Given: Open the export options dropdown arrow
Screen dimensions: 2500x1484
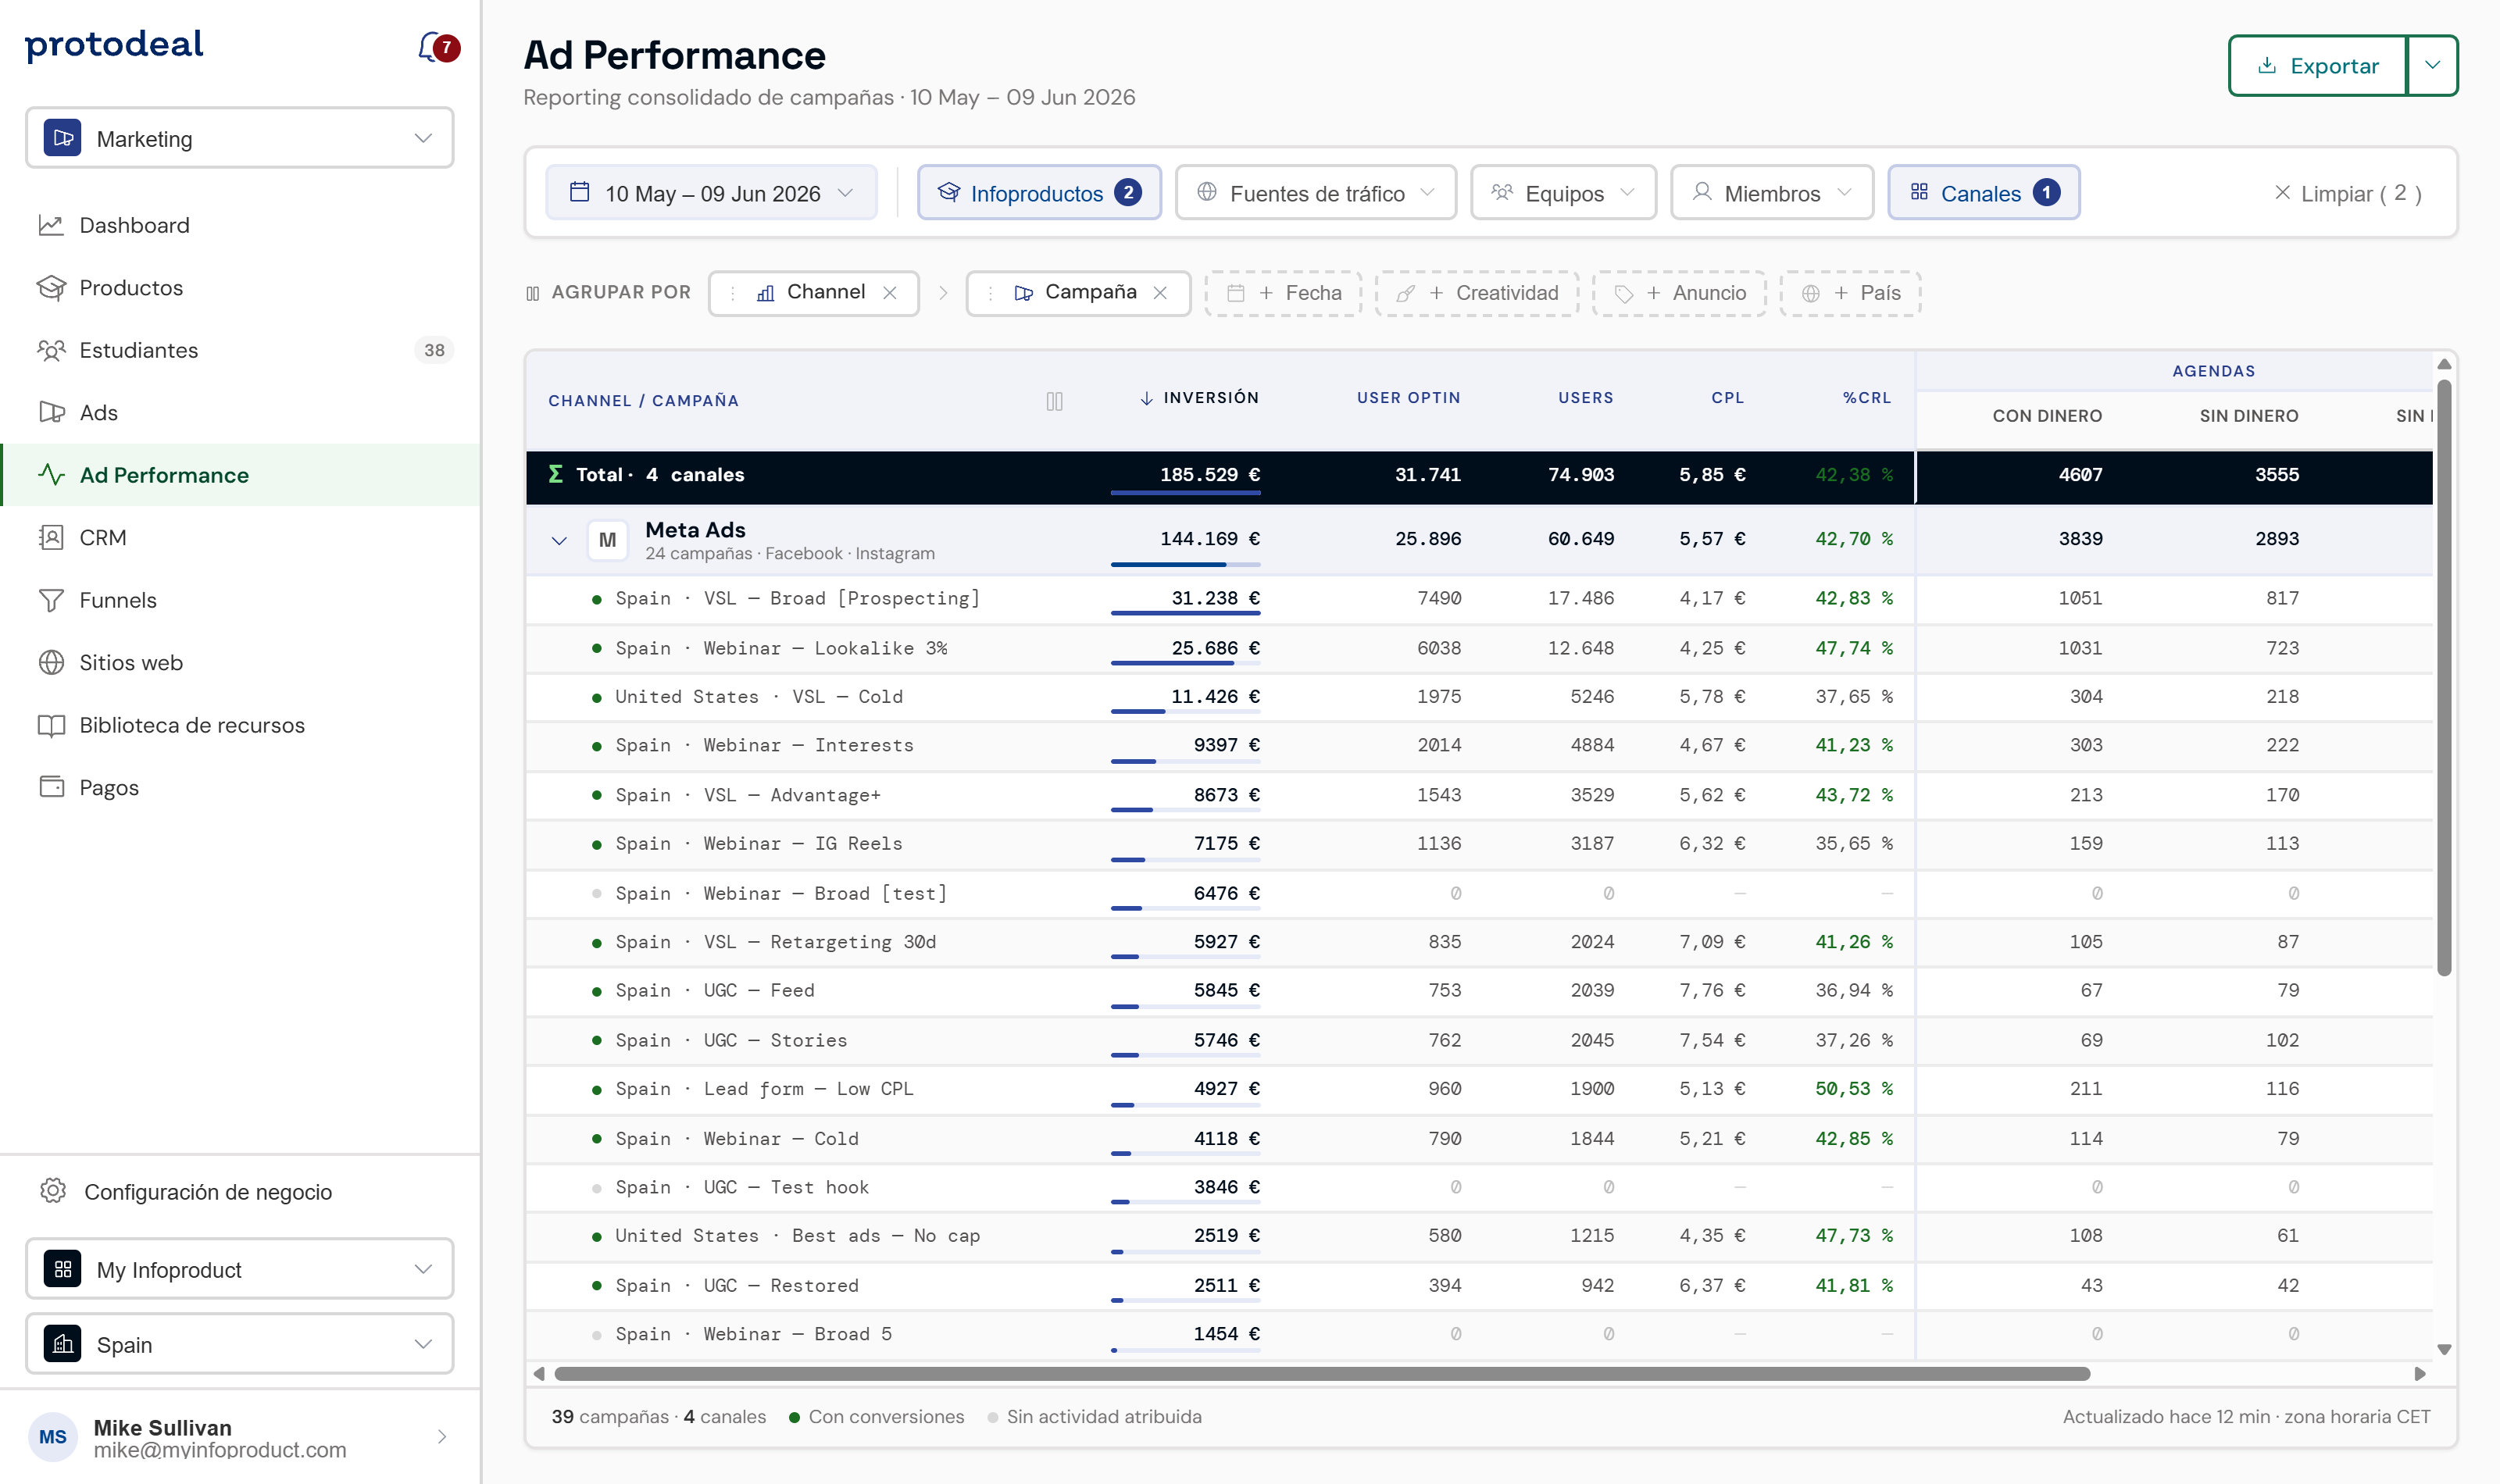Looking at the screenshot, I should 2432,66.
